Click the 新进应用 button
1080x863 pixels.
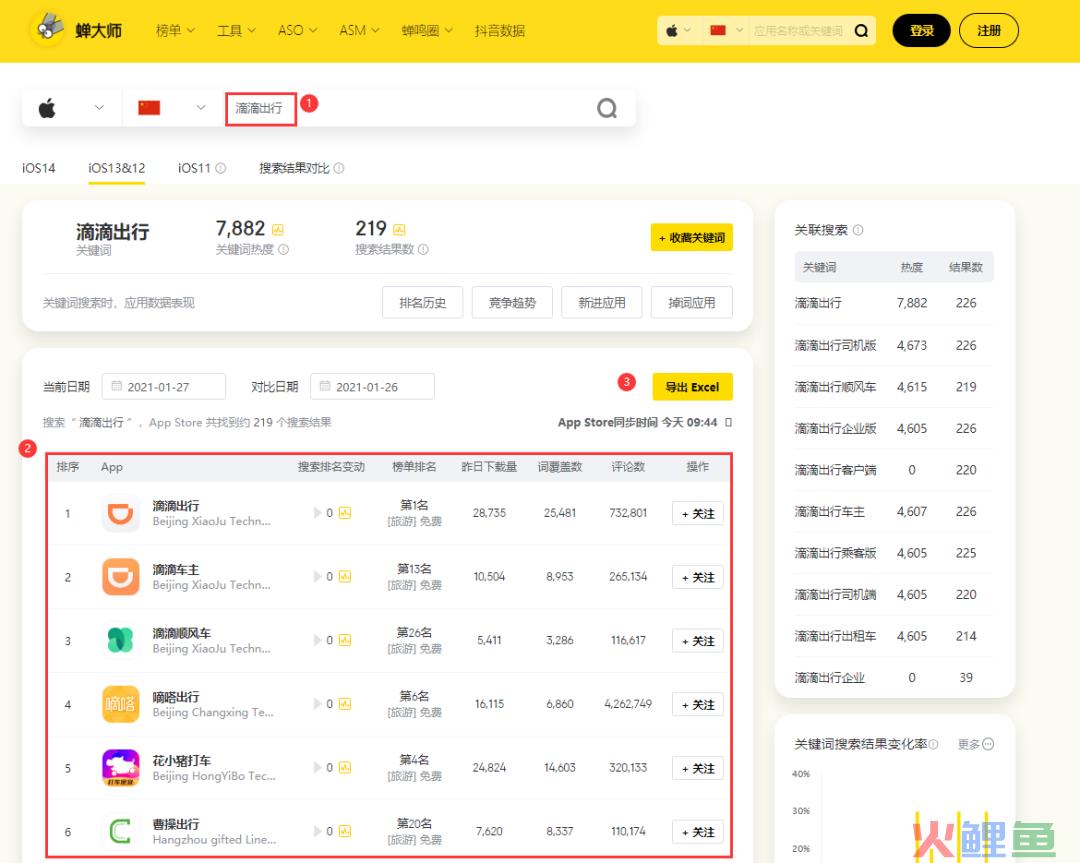coord(602,302)
